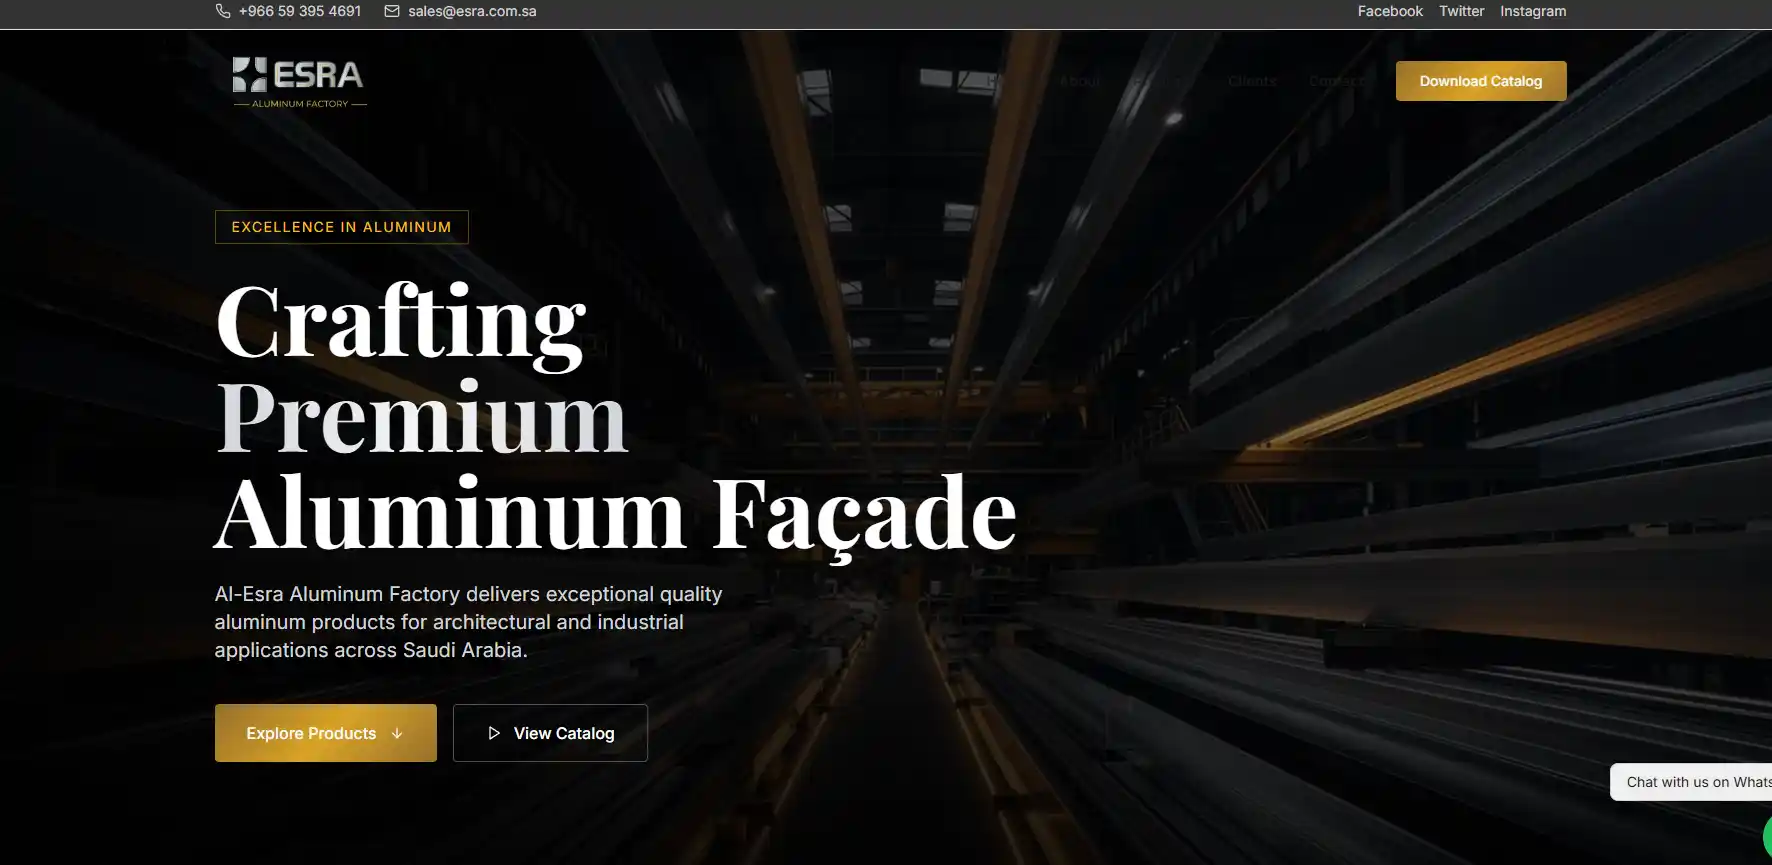Open the Facebook link

pos(1390,11)
